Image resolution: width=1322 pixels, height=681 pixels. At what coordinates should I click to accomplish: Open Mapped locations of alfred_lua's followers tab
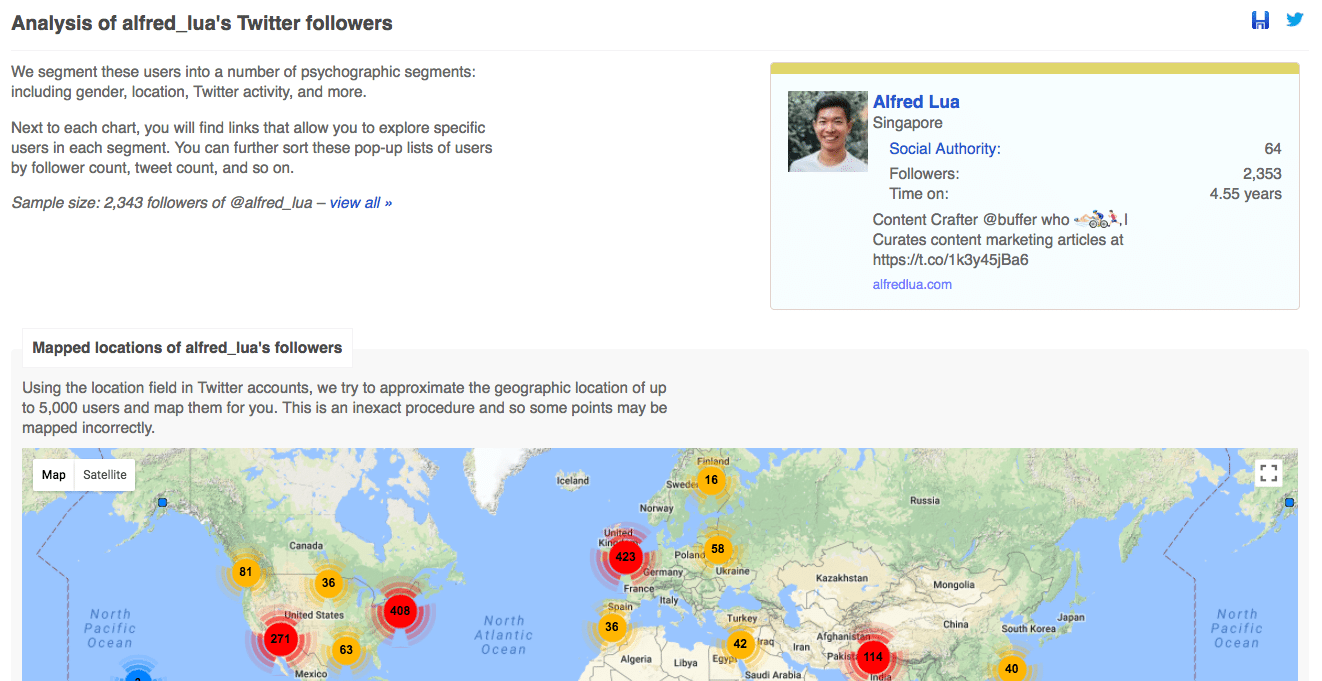[x=187, y=348]
